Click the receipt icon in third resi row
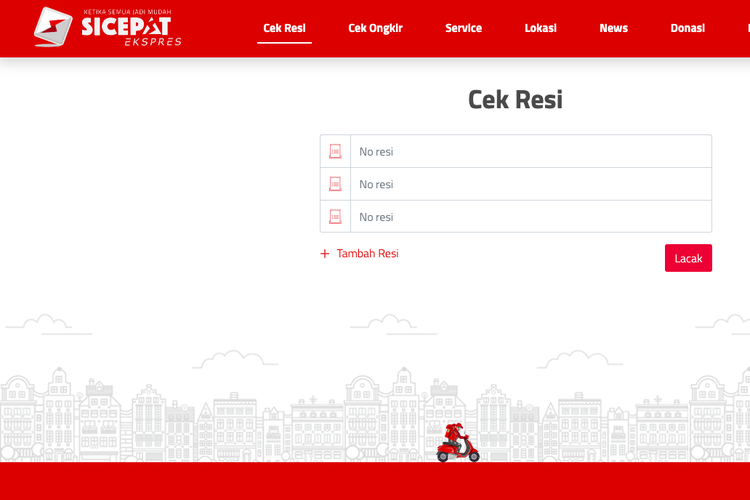Screen dimensions: 750x500 [335, 217]
